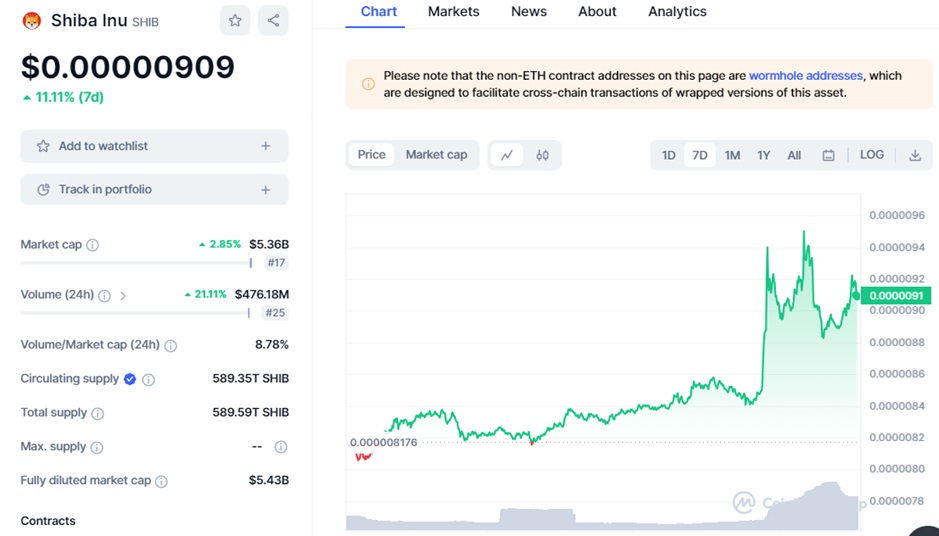Click the Max. supply info icon

tap(97, 447)
